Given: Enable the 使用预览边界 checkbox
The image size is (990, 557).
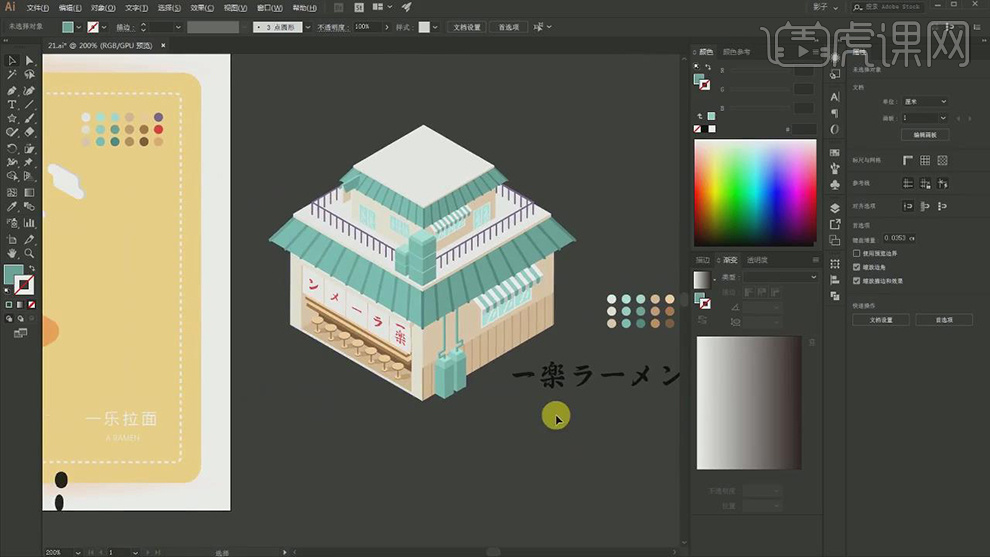Looking at the screenshot, I should 856,254.
